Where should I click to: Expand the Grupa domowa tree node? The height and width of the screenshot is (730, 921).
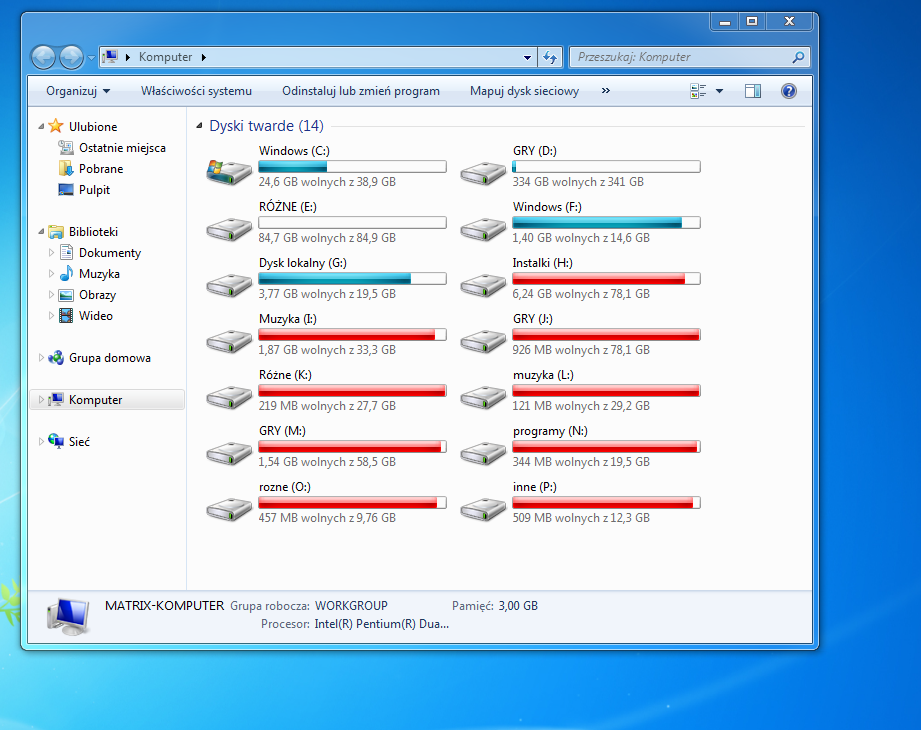point(41,358)
